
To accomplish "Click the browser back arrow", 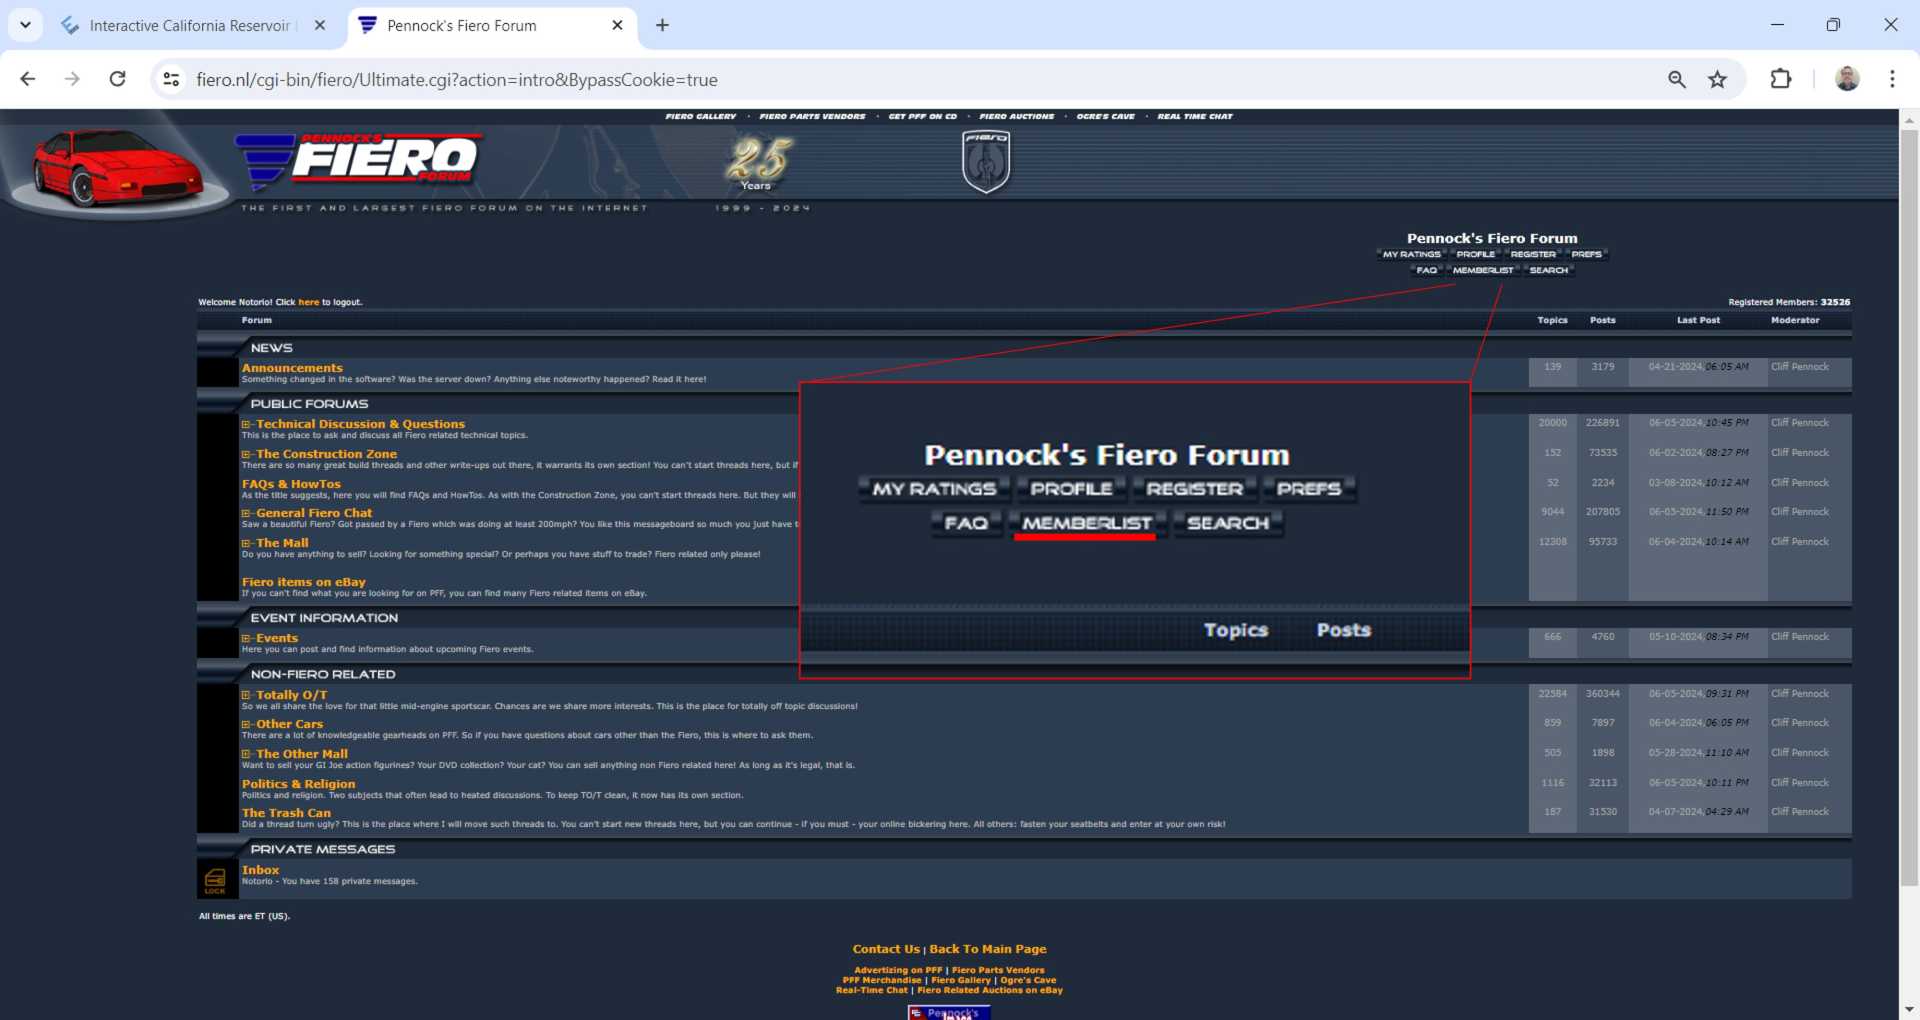I will [x=28, y=79].
